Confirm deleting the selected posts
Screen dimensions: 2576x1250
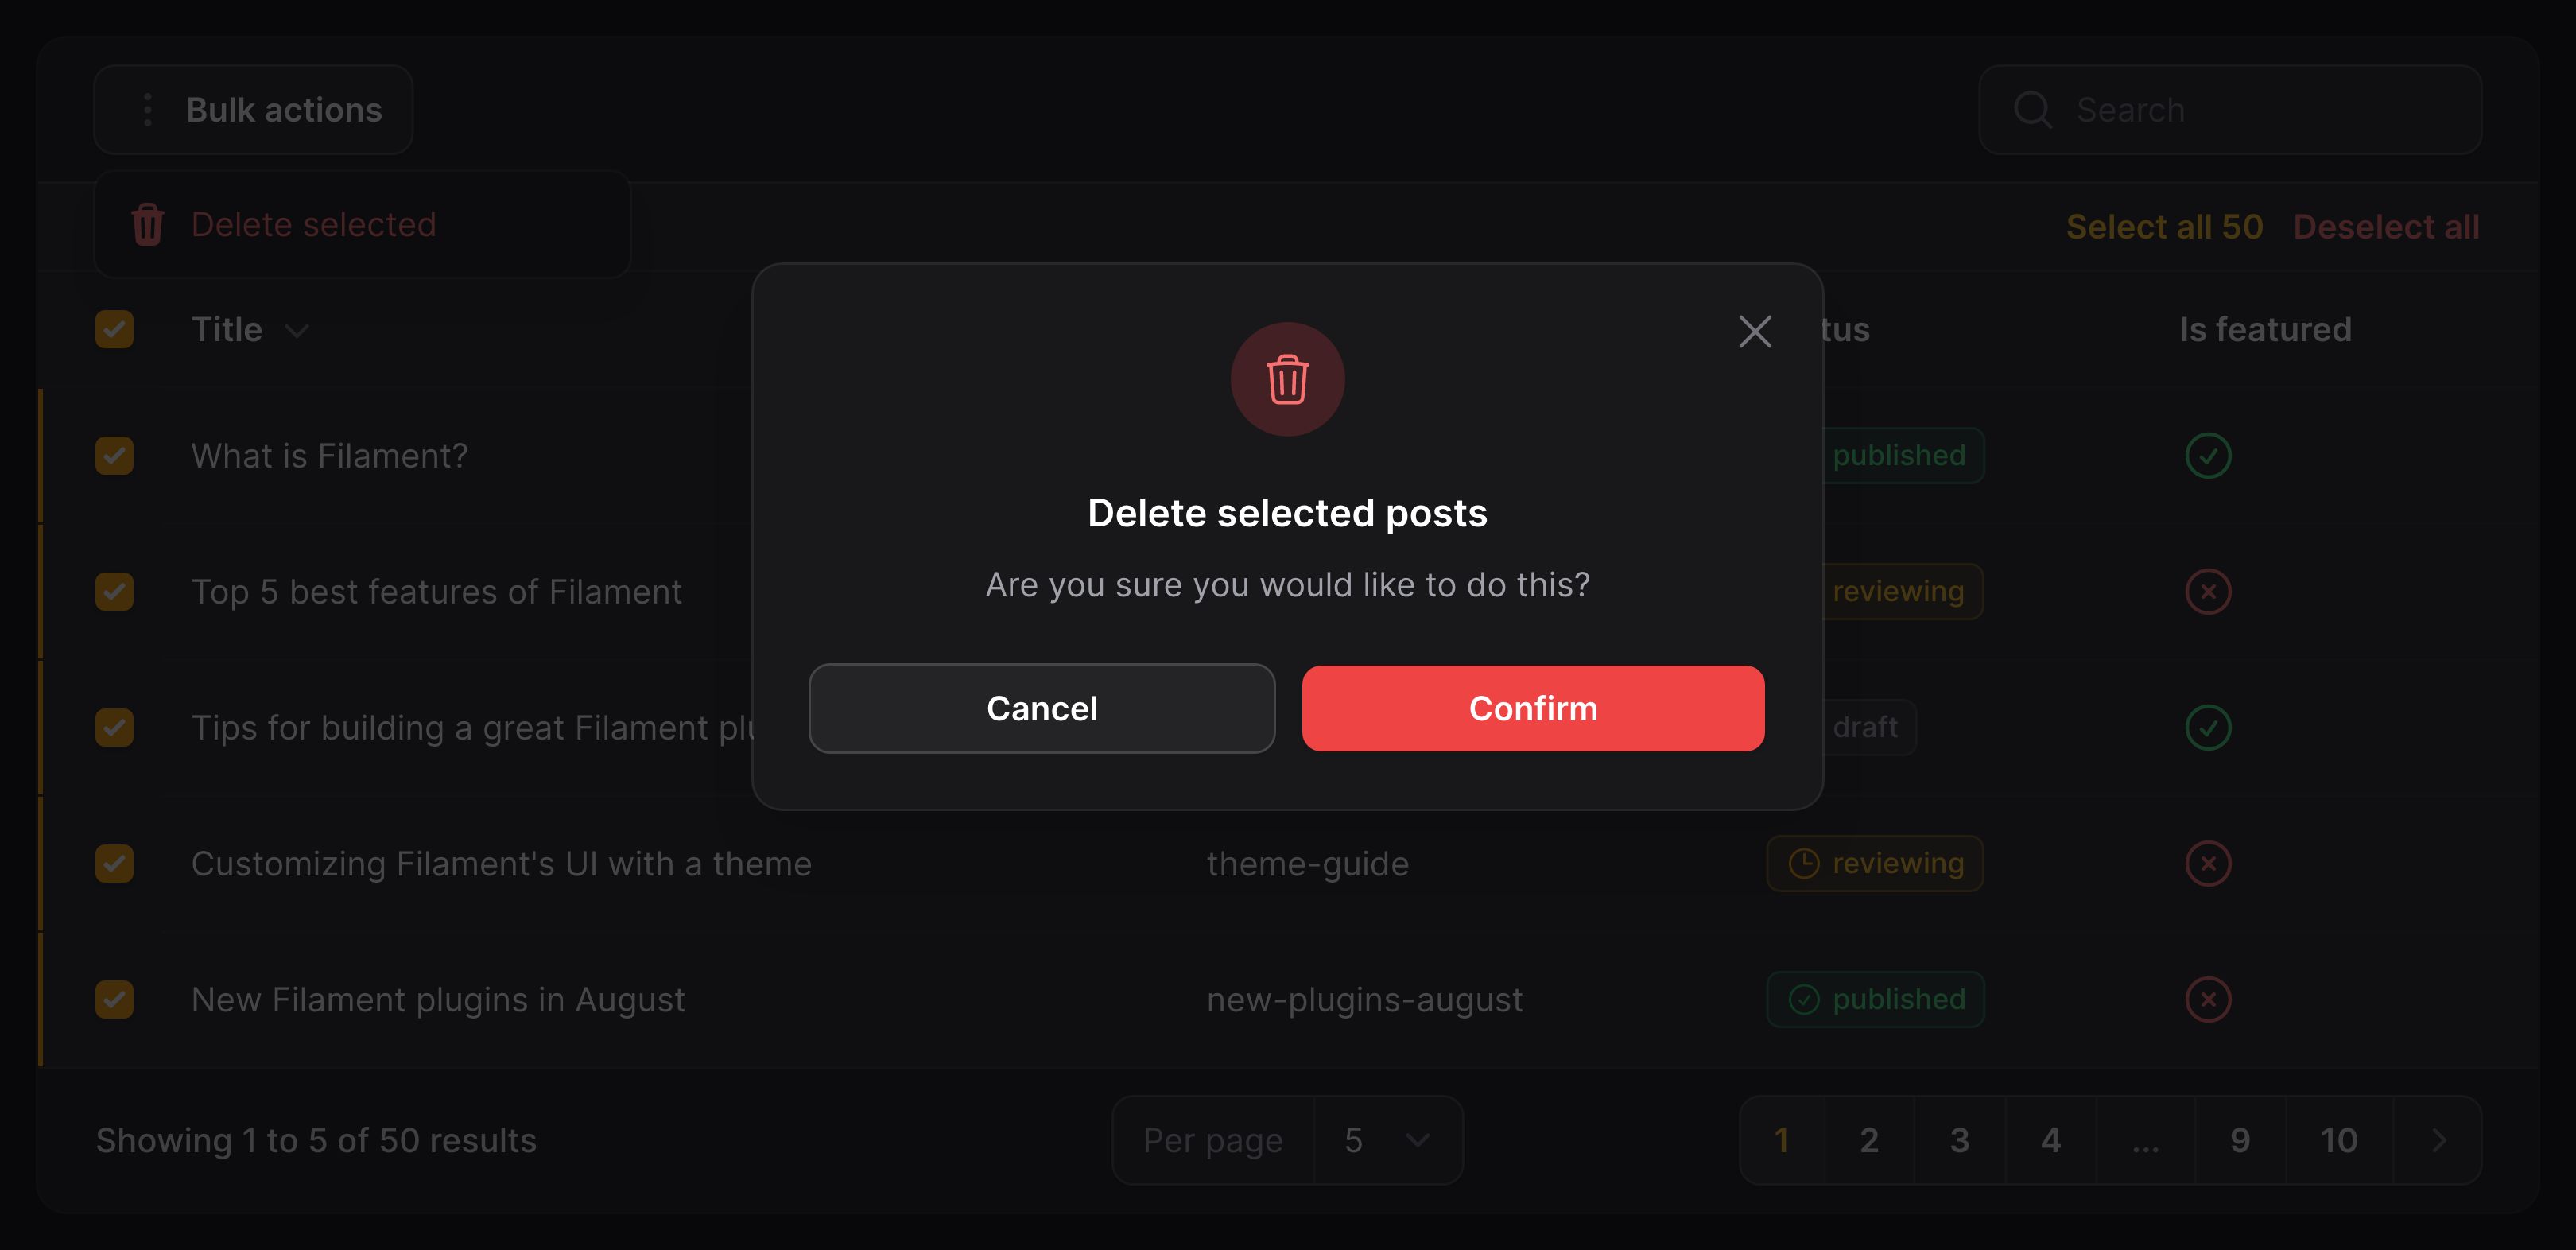1533,708
